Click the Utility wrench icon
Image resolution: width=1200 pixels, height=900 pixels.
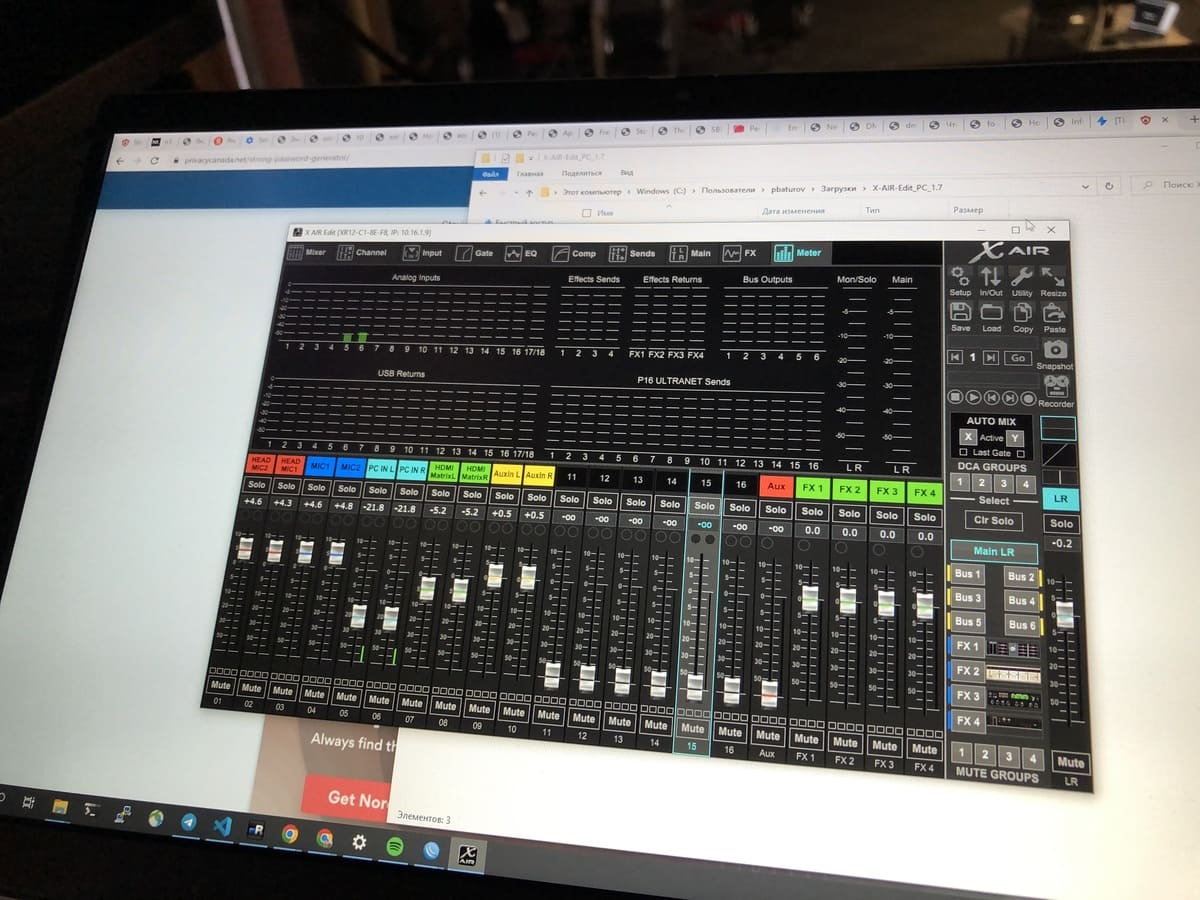tap(1022, 277)
